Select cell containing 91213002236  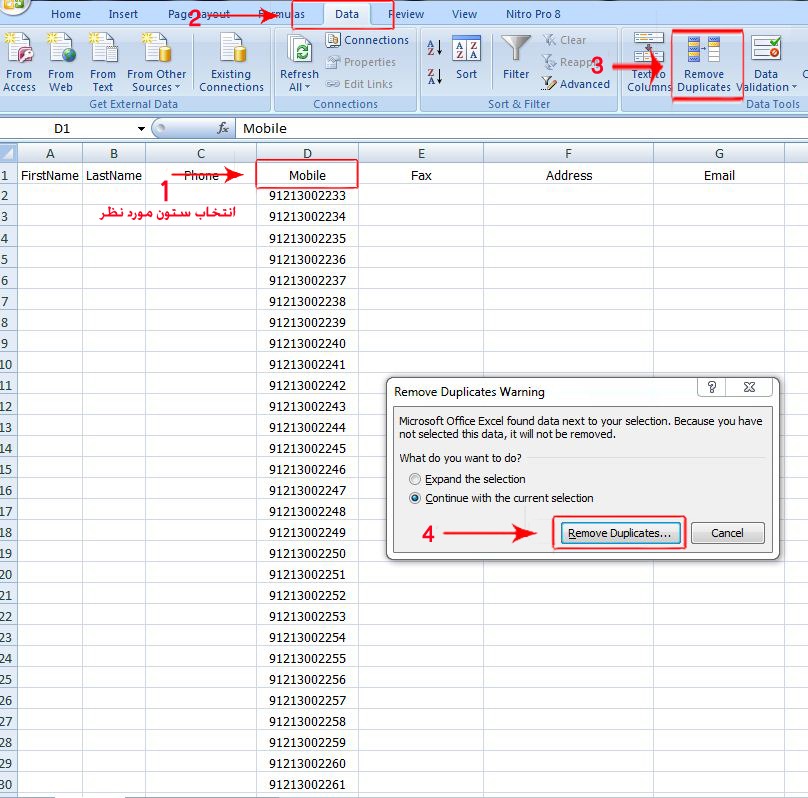[x=307, y=259]
